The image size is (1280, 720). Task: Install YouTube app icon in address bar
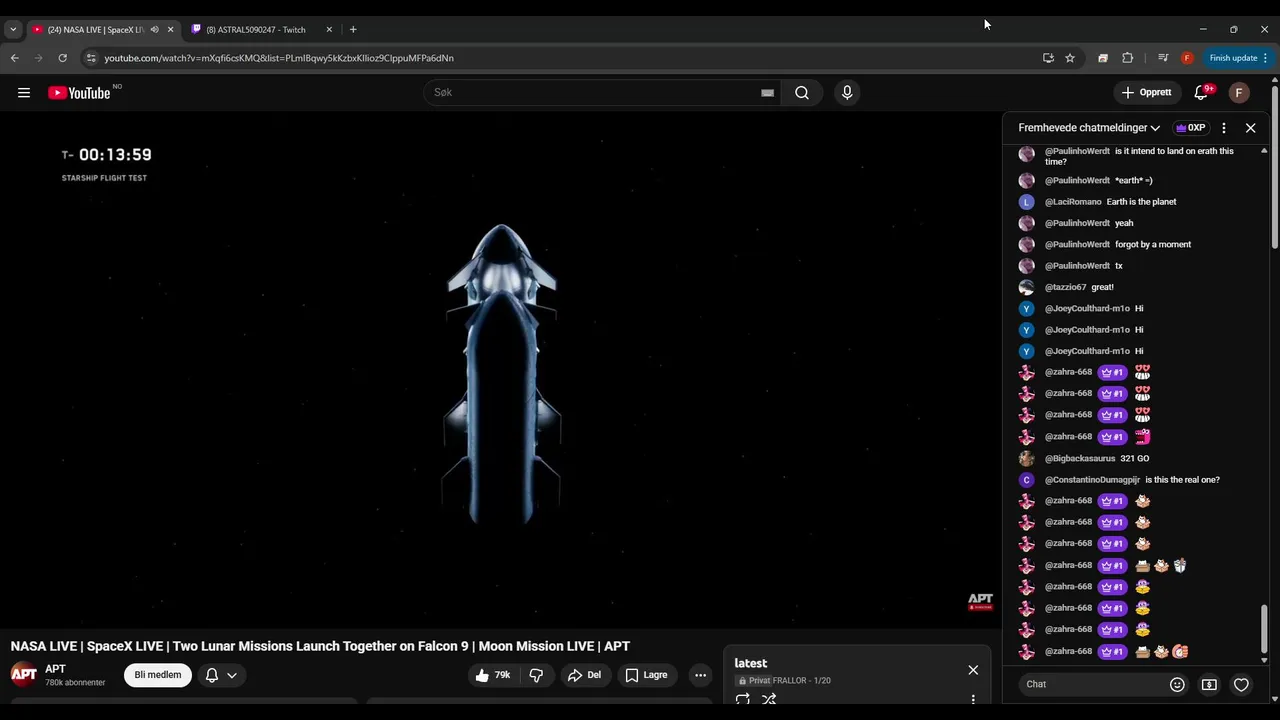tap(1048, 58)
